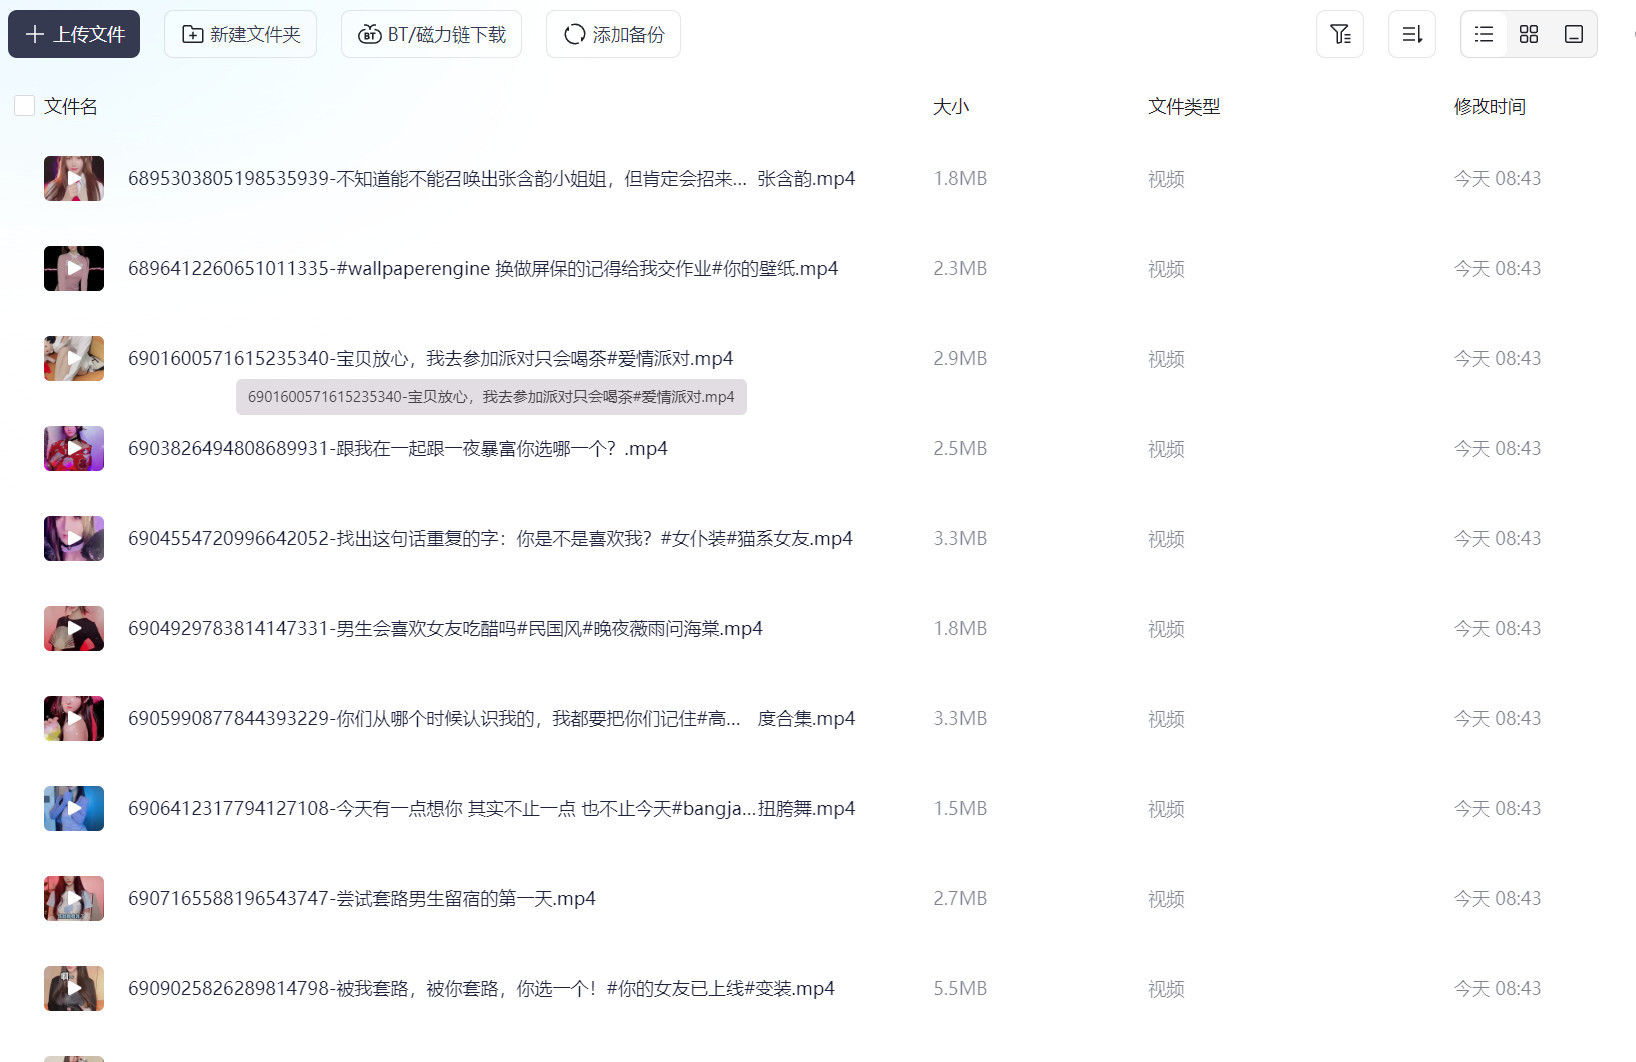
Task: Play thumbnail of wallpaperengine video
Action: click(74, 268)
